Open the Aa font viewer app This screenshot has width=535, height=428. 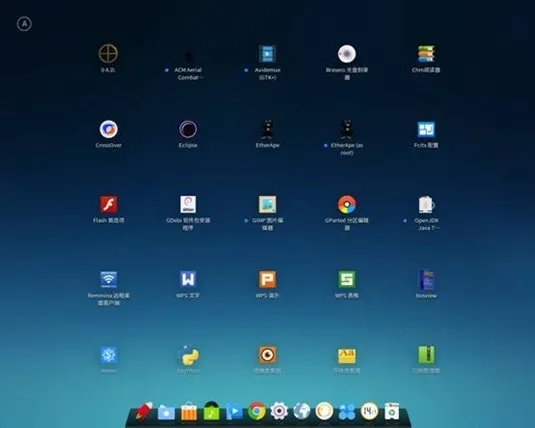click(x=347, y=355)
